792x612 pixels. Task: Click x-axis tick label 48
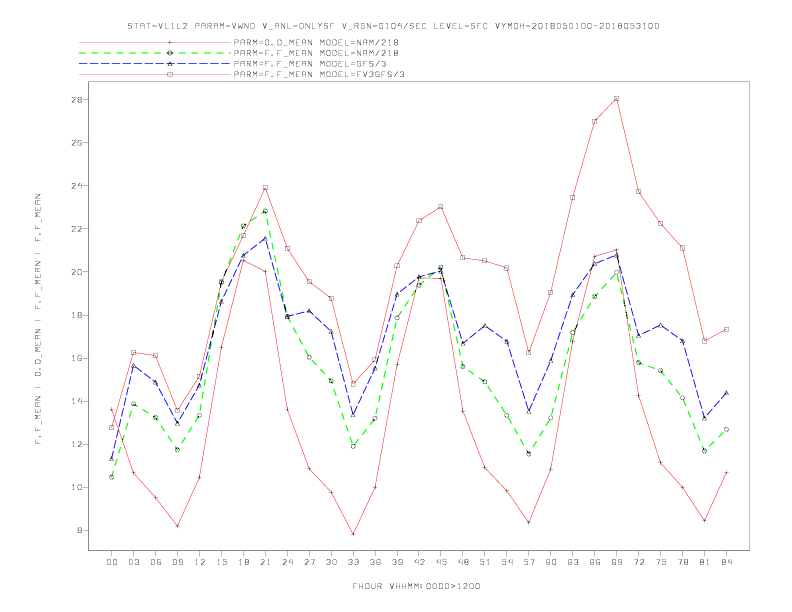(463, 562)
